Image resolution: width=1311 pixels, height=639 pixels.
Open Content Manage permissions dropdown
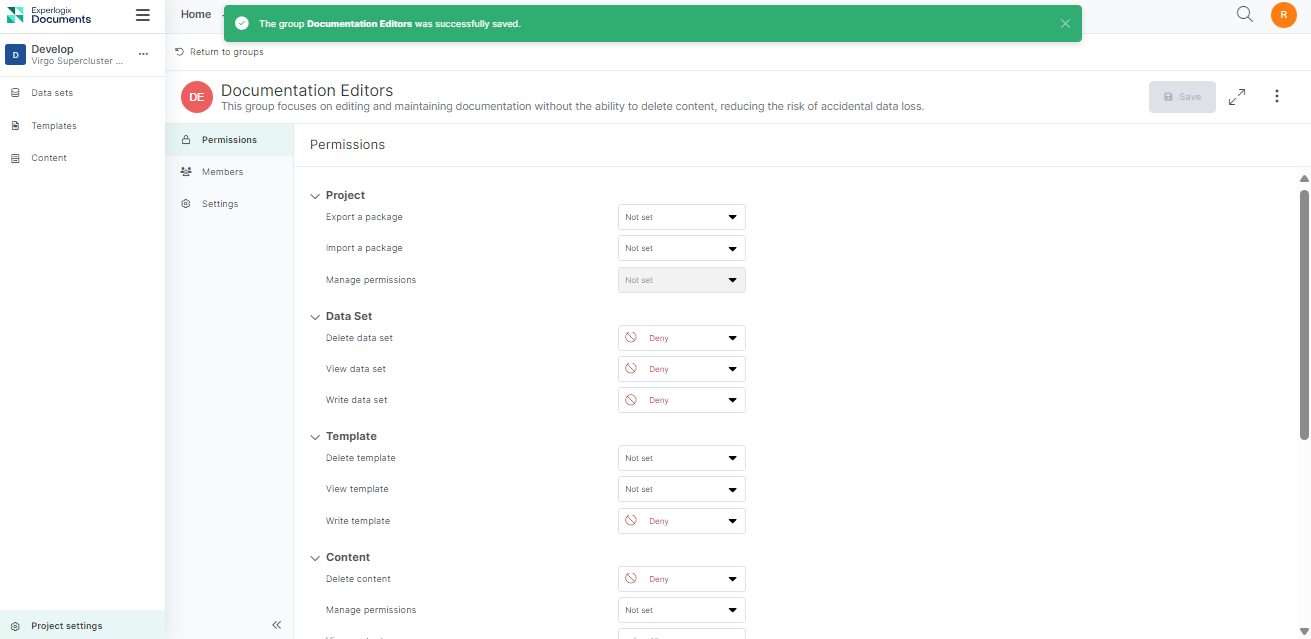(x=682, y=610)
